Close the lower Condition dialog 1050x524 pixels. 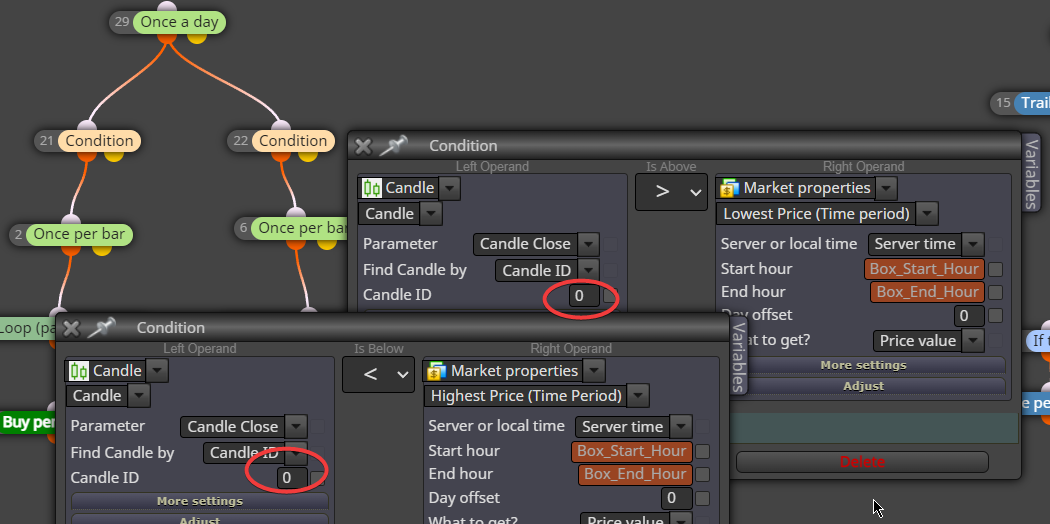pos(71,328)
